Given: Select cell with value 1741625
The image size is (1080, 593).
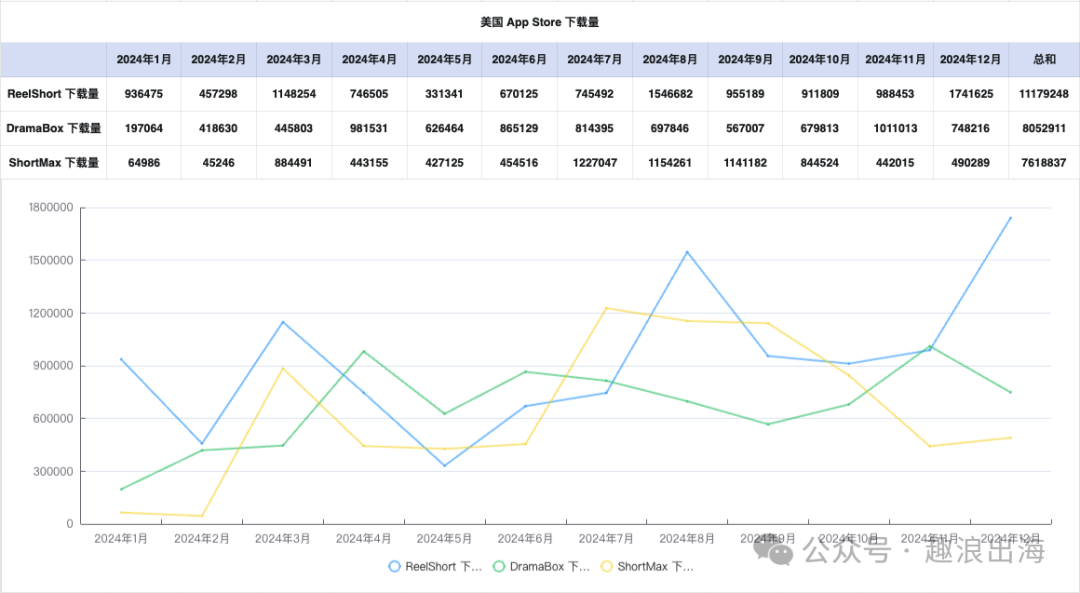Looking at the screenshot, I should [x=970, y=94].
